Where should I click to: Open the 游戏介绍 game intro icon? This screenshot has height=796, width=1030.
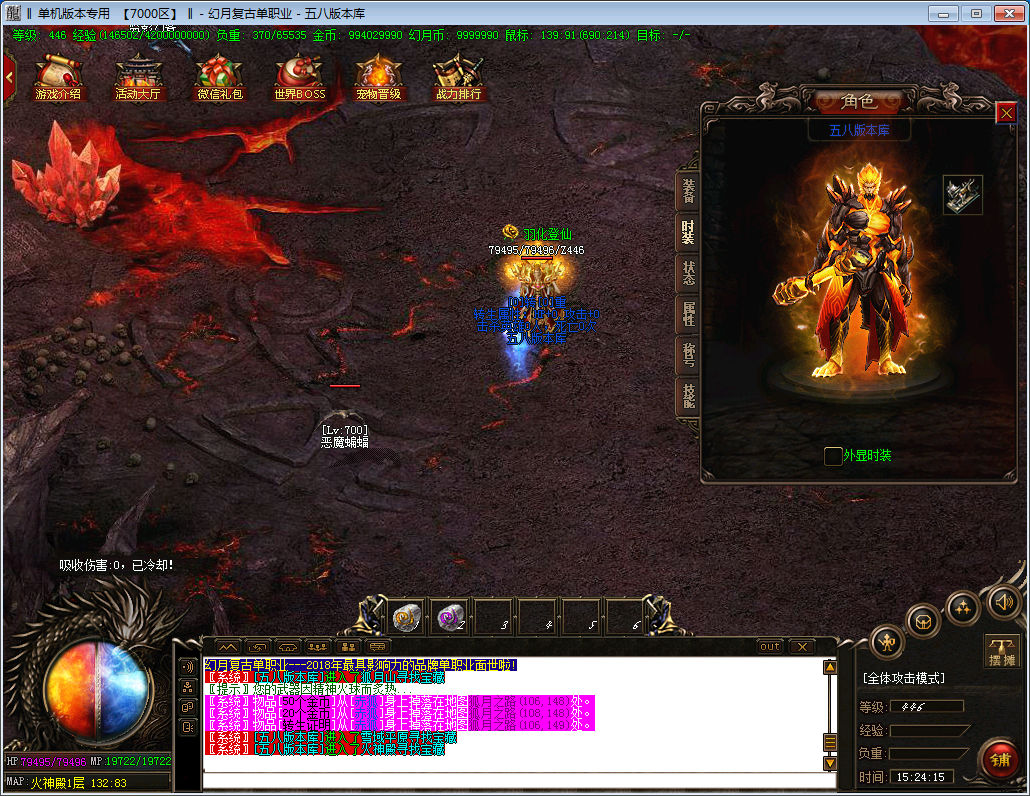[58, 77]
